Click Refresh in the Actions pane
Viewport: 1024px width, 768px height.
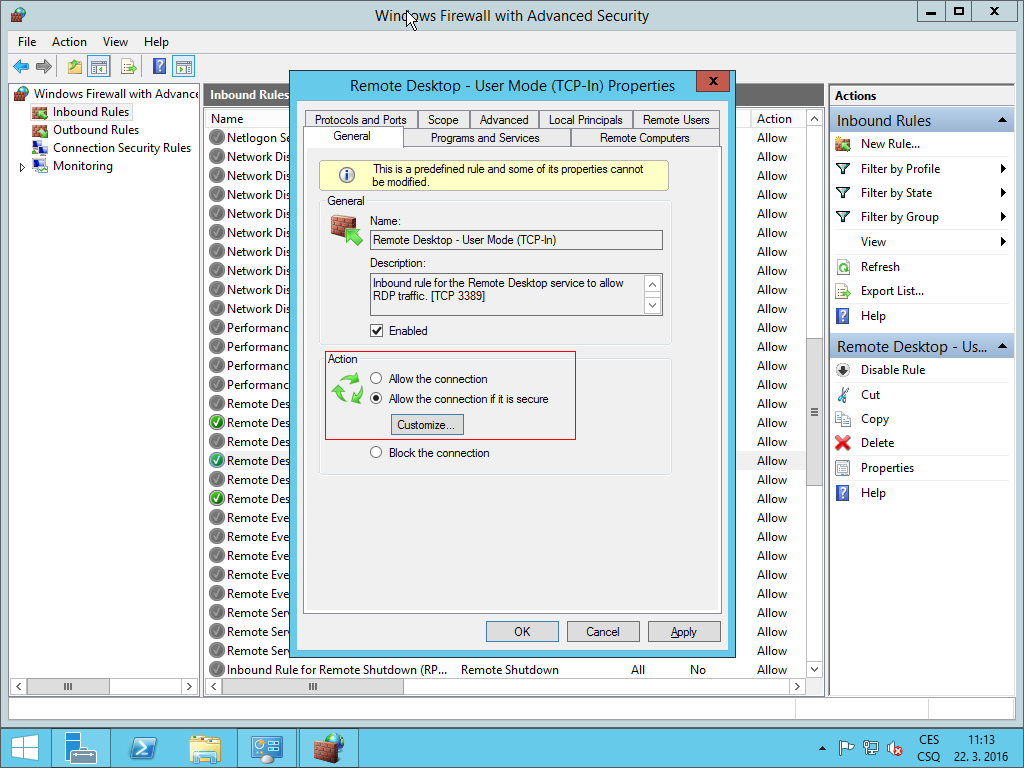pyautogui.click(x=880, y=266)
